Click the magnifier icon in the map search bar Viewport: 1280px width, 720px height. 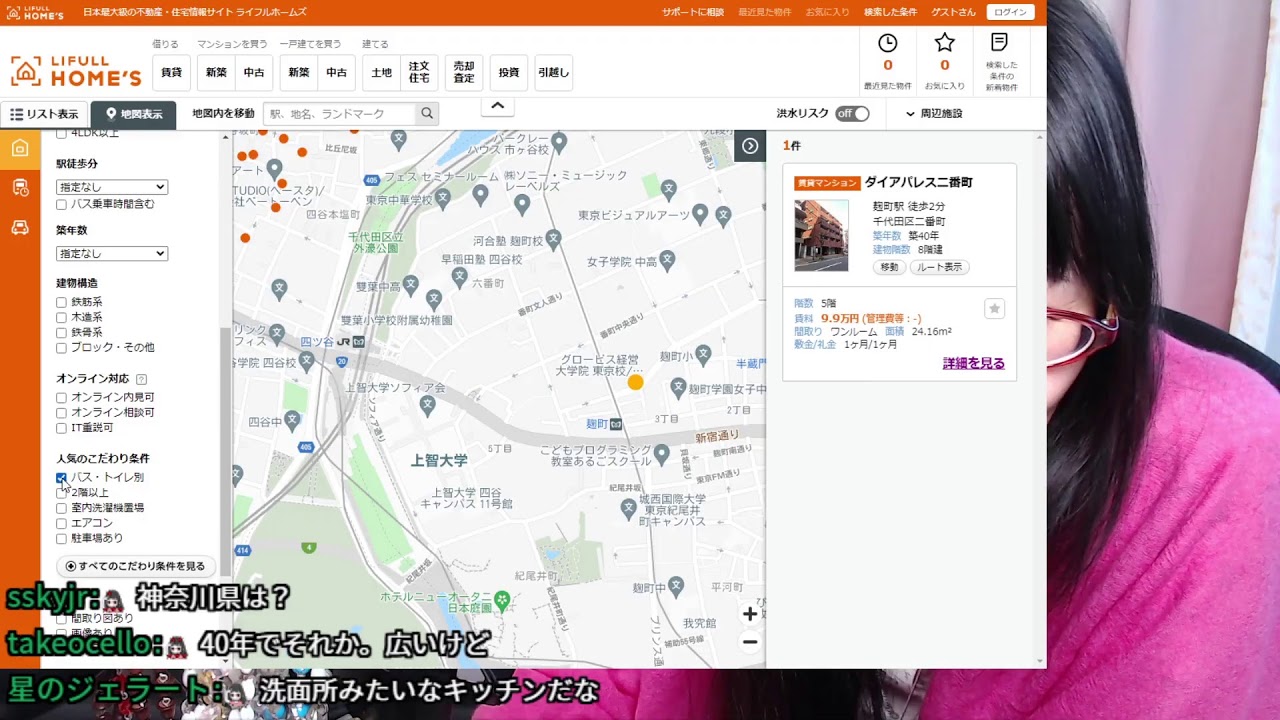[426, 114]
